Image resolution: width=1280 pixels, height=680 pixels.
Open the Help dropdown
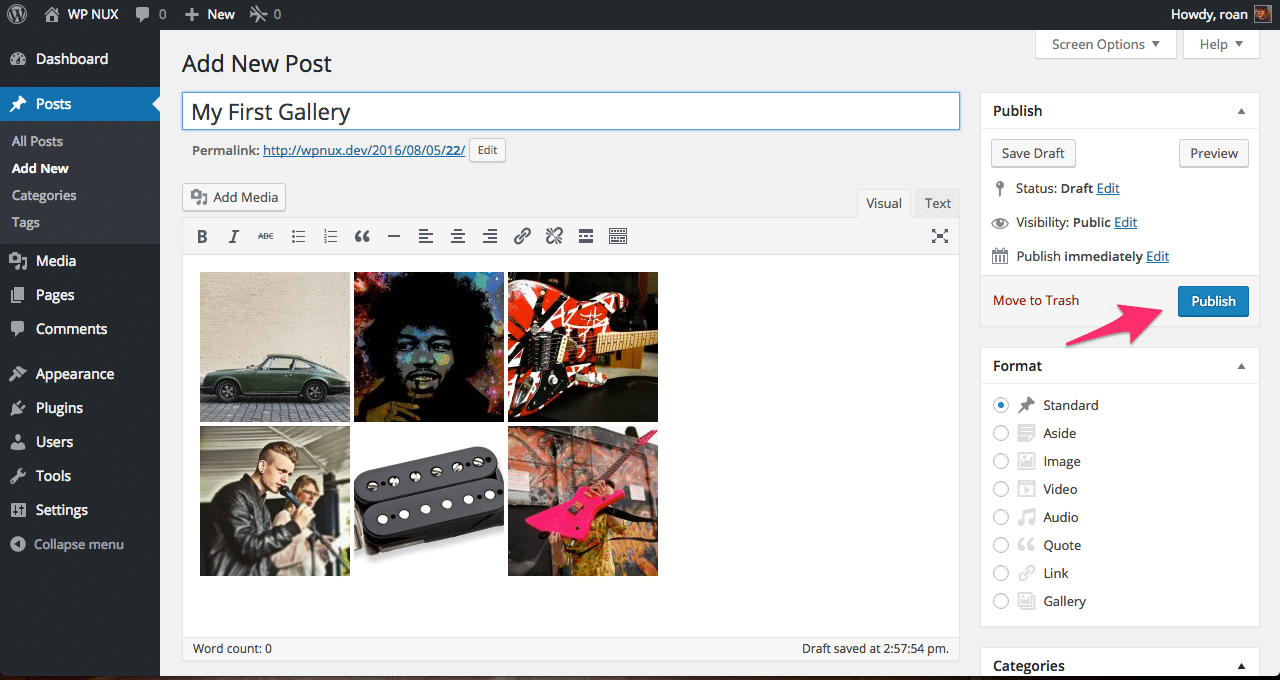click(1221, 44)
